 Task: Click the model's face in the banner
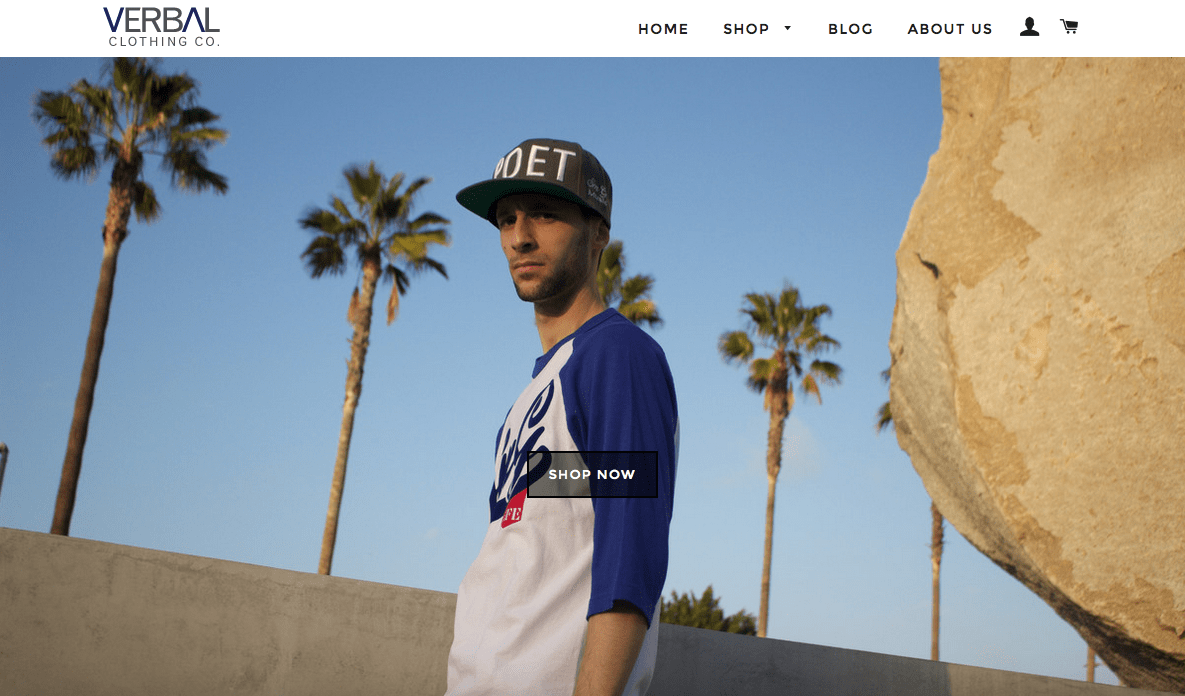tap(546, 249)
